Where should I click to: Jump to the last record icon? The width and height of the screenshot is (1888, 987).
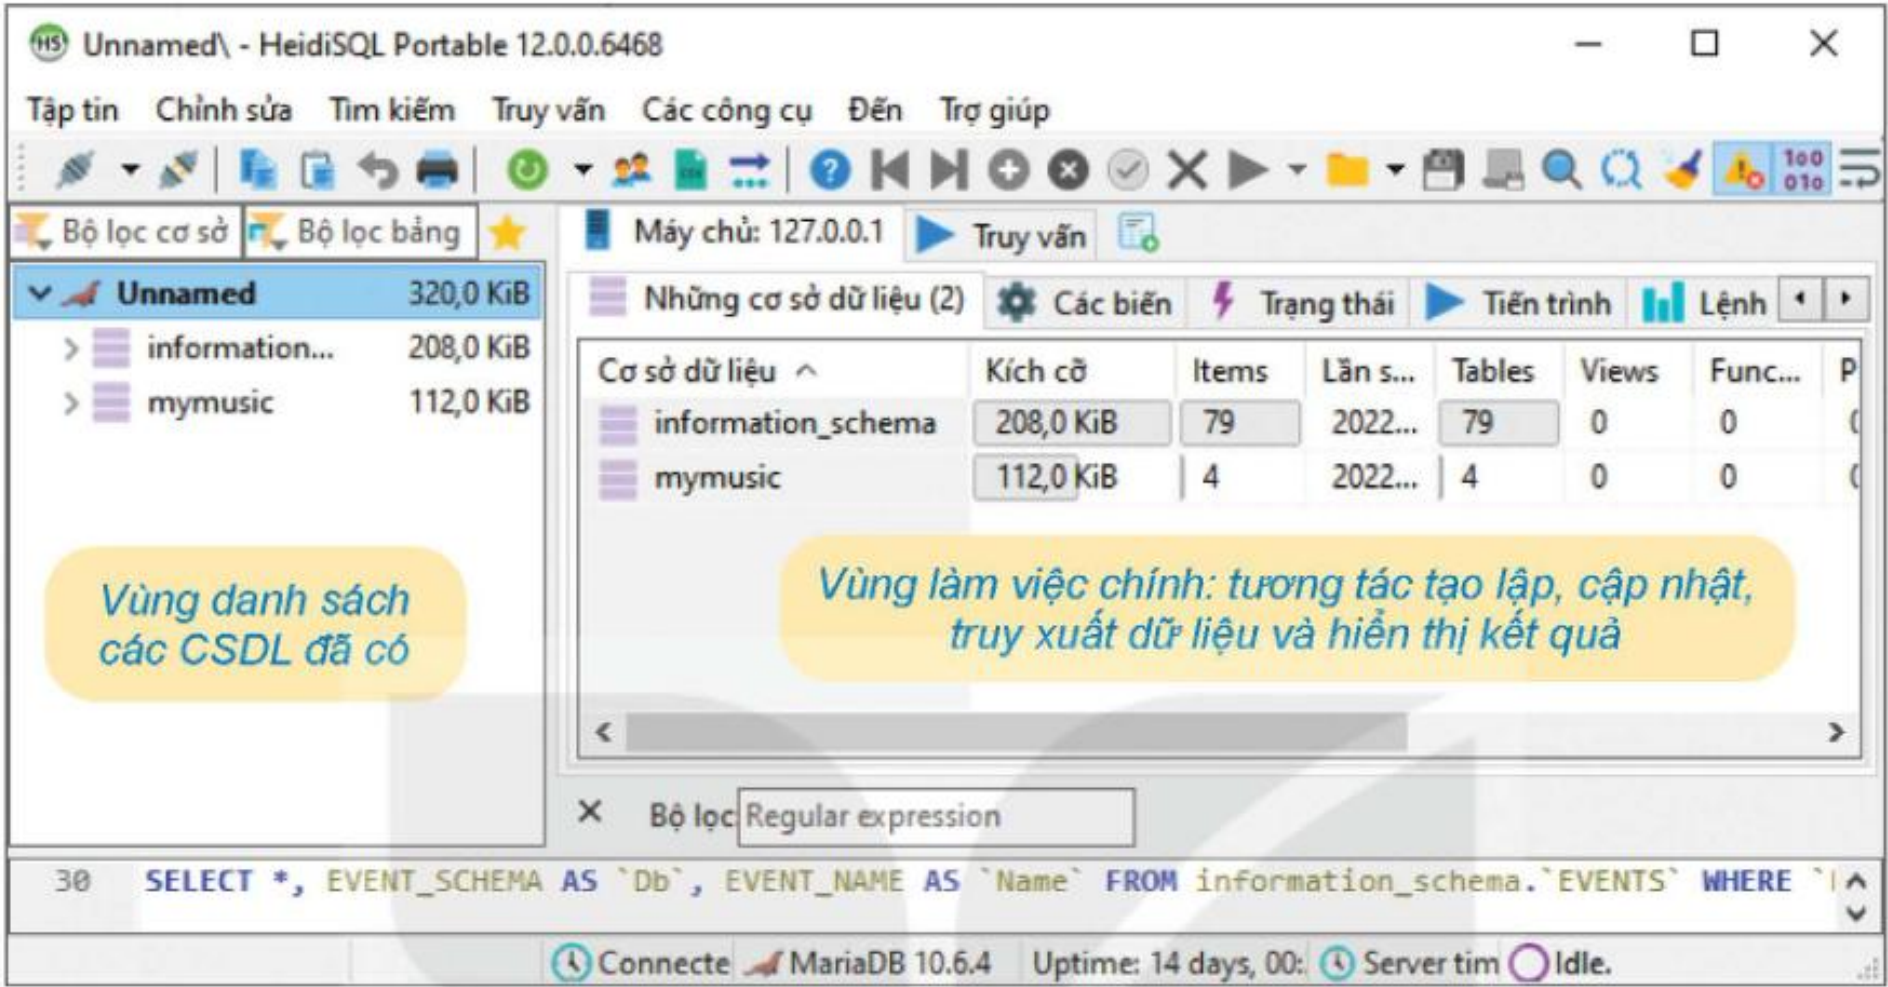949,170
